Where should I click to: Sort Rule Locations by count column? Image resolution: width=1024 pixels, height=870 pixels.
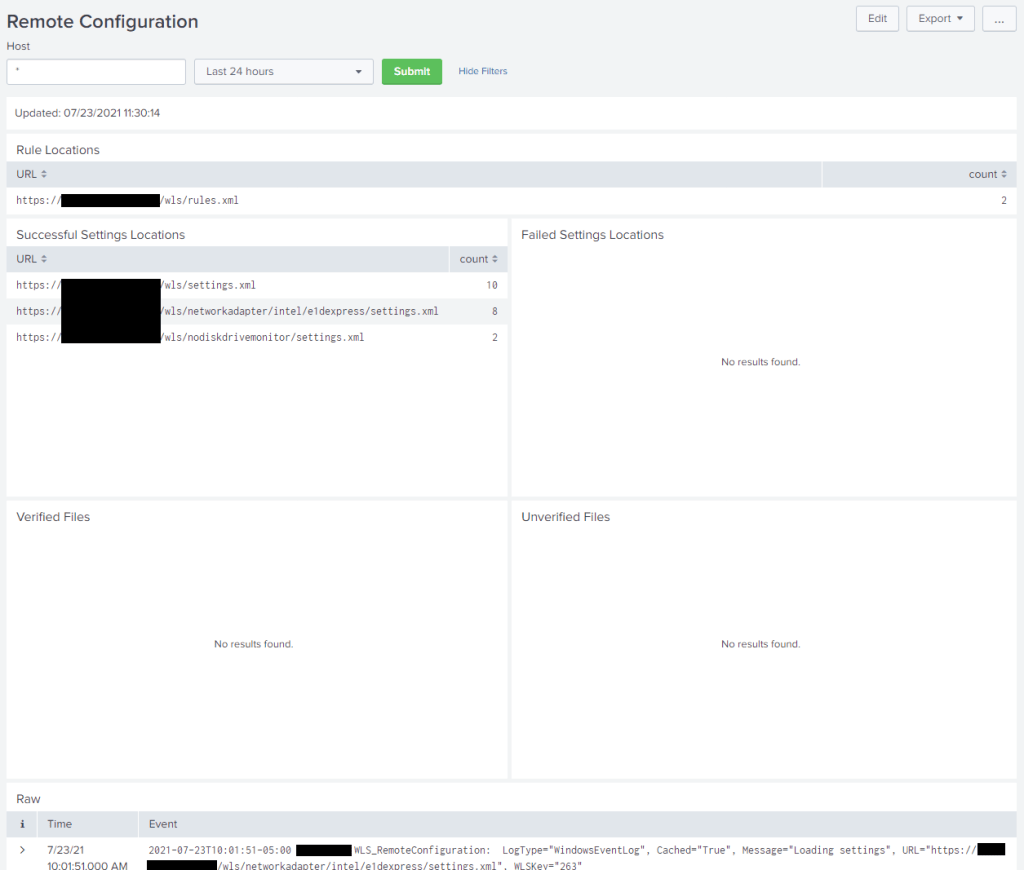click(987, 175)
